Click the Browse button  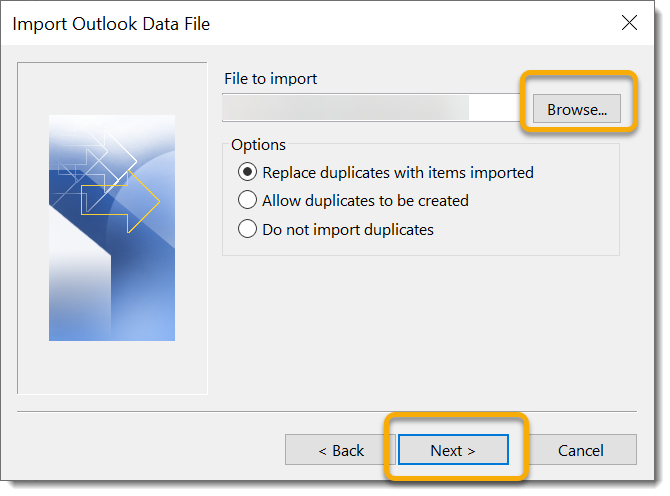[577, 109]
